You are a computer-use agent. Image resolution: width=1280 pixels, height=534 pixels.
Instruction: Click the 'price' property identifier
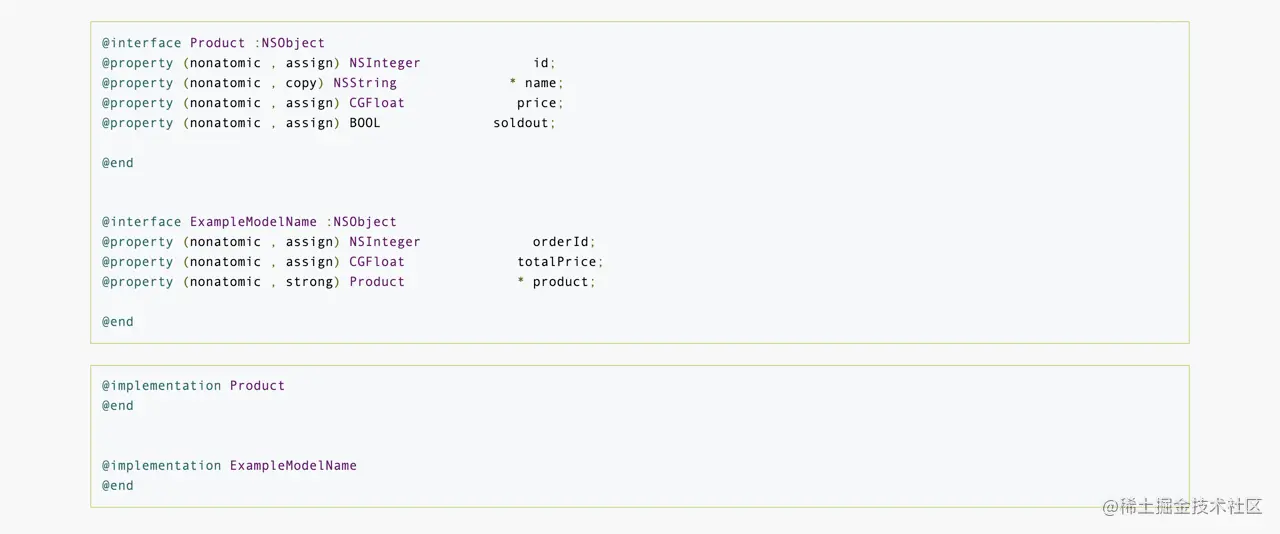click(538, 103)
